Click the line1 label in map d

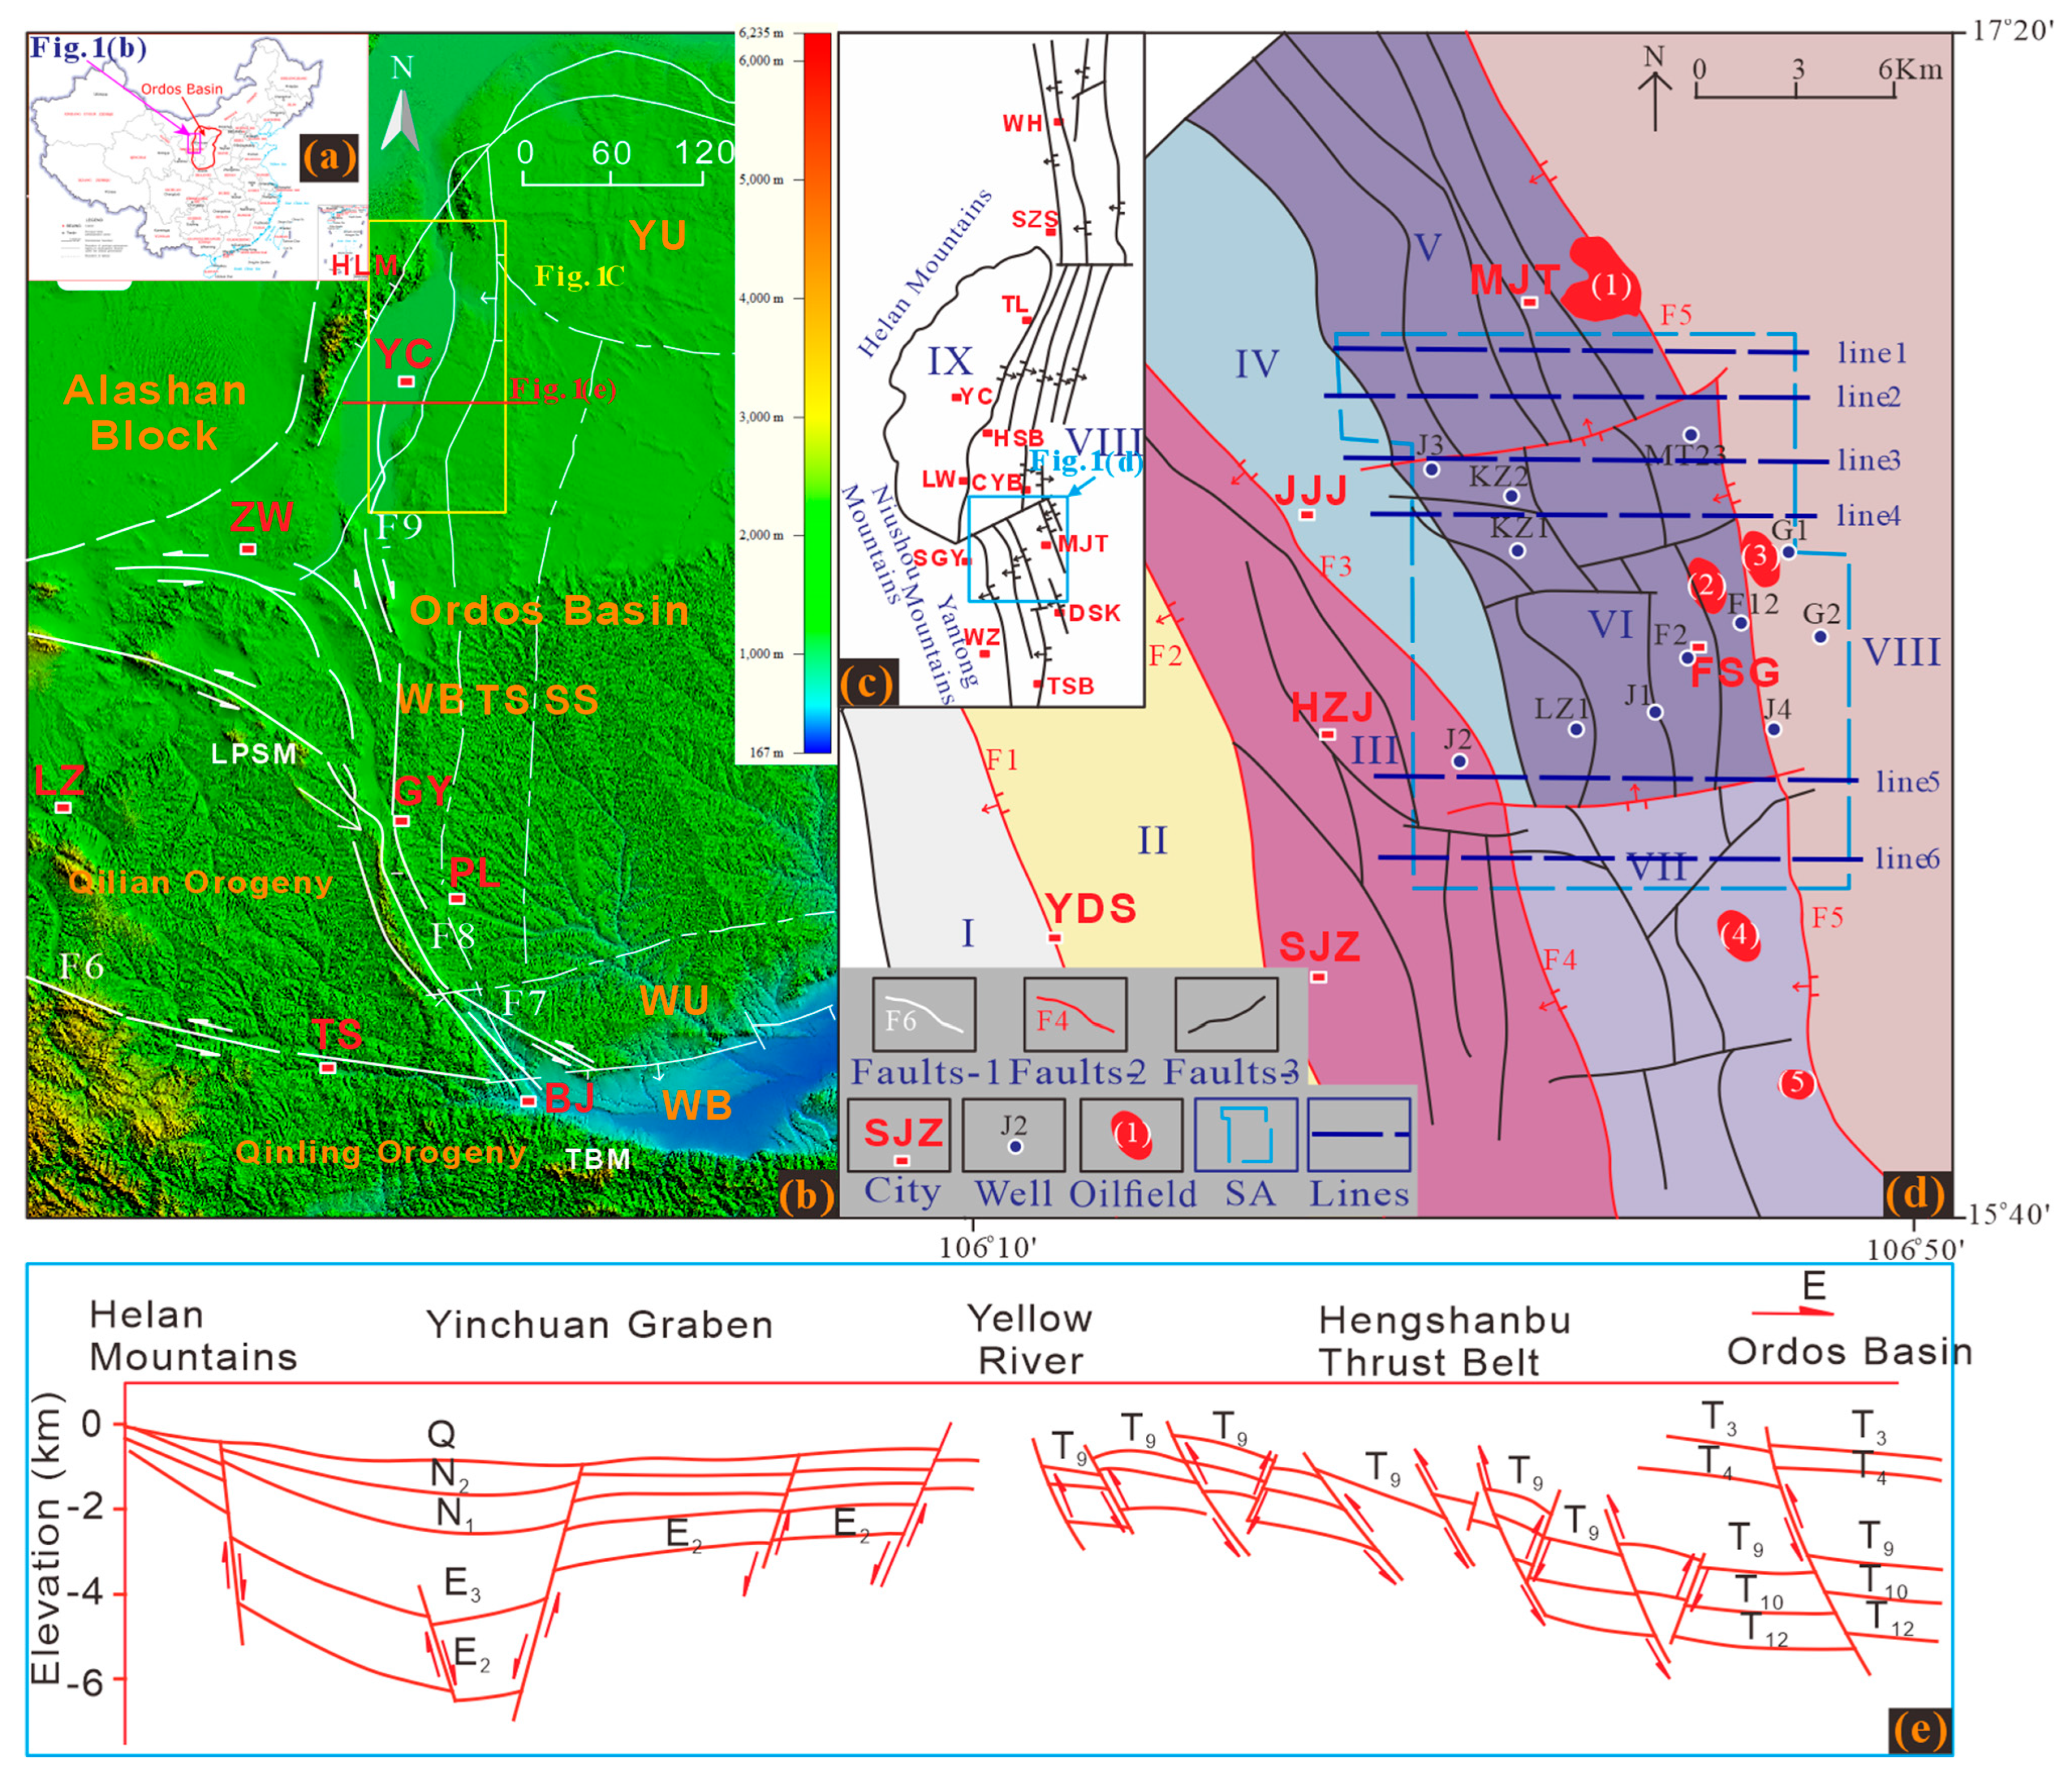(x=1872, y=352)
